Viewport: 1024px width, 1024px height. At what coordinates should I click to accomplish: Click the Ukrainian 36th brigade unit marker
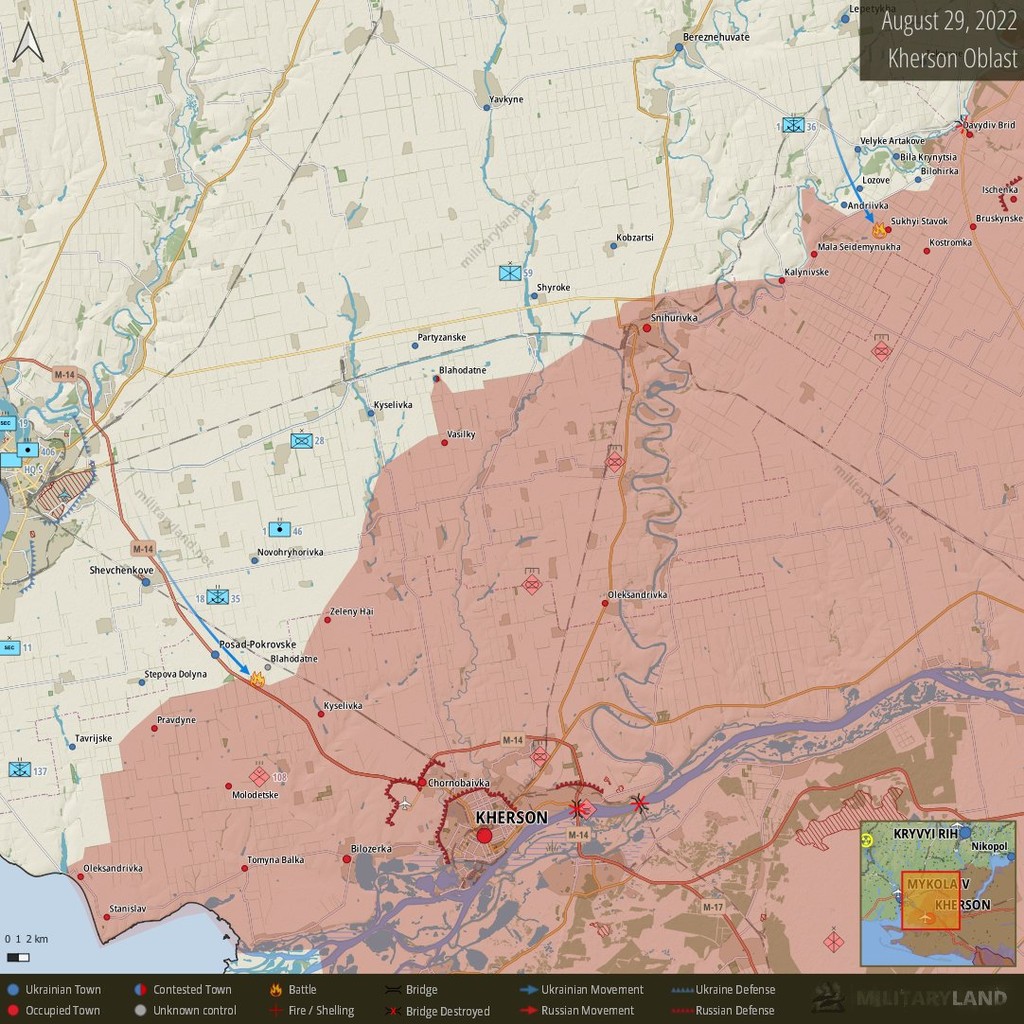793,125
